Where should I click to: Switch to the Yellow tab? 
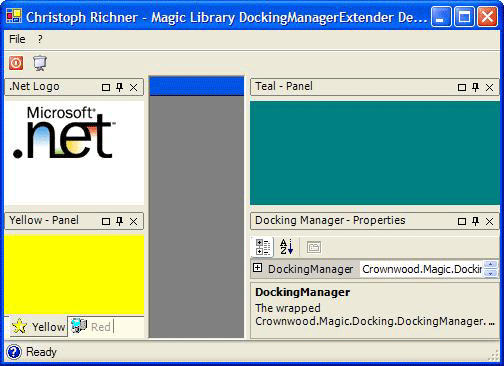(38, 327)
